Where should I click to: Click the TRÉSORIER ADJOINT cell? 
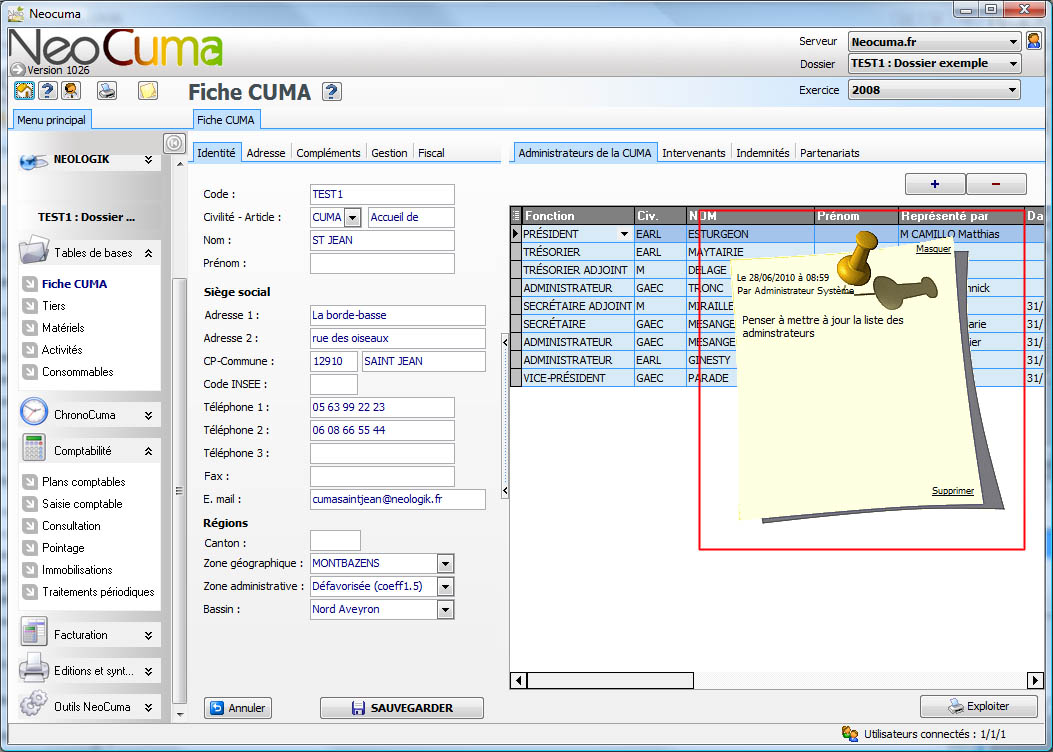pos(578,270)
